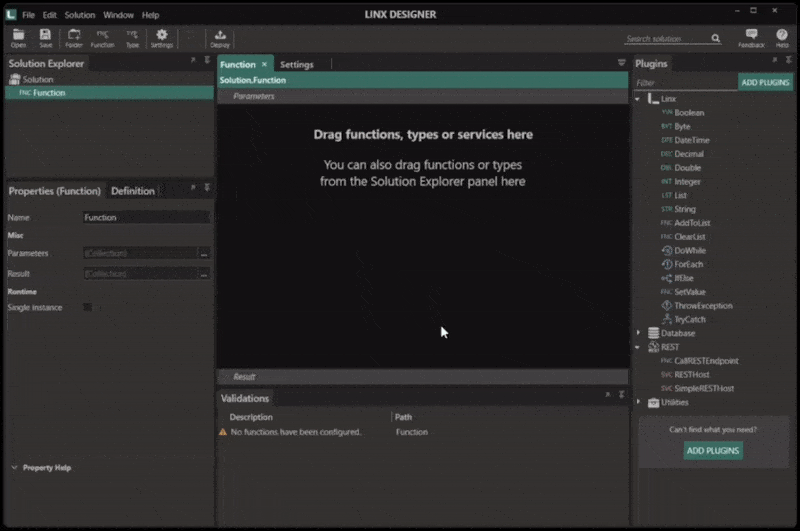This screenshot has height=531, width=800.
Task: Close the Function editor tab
Action: [x=264, y=64]
